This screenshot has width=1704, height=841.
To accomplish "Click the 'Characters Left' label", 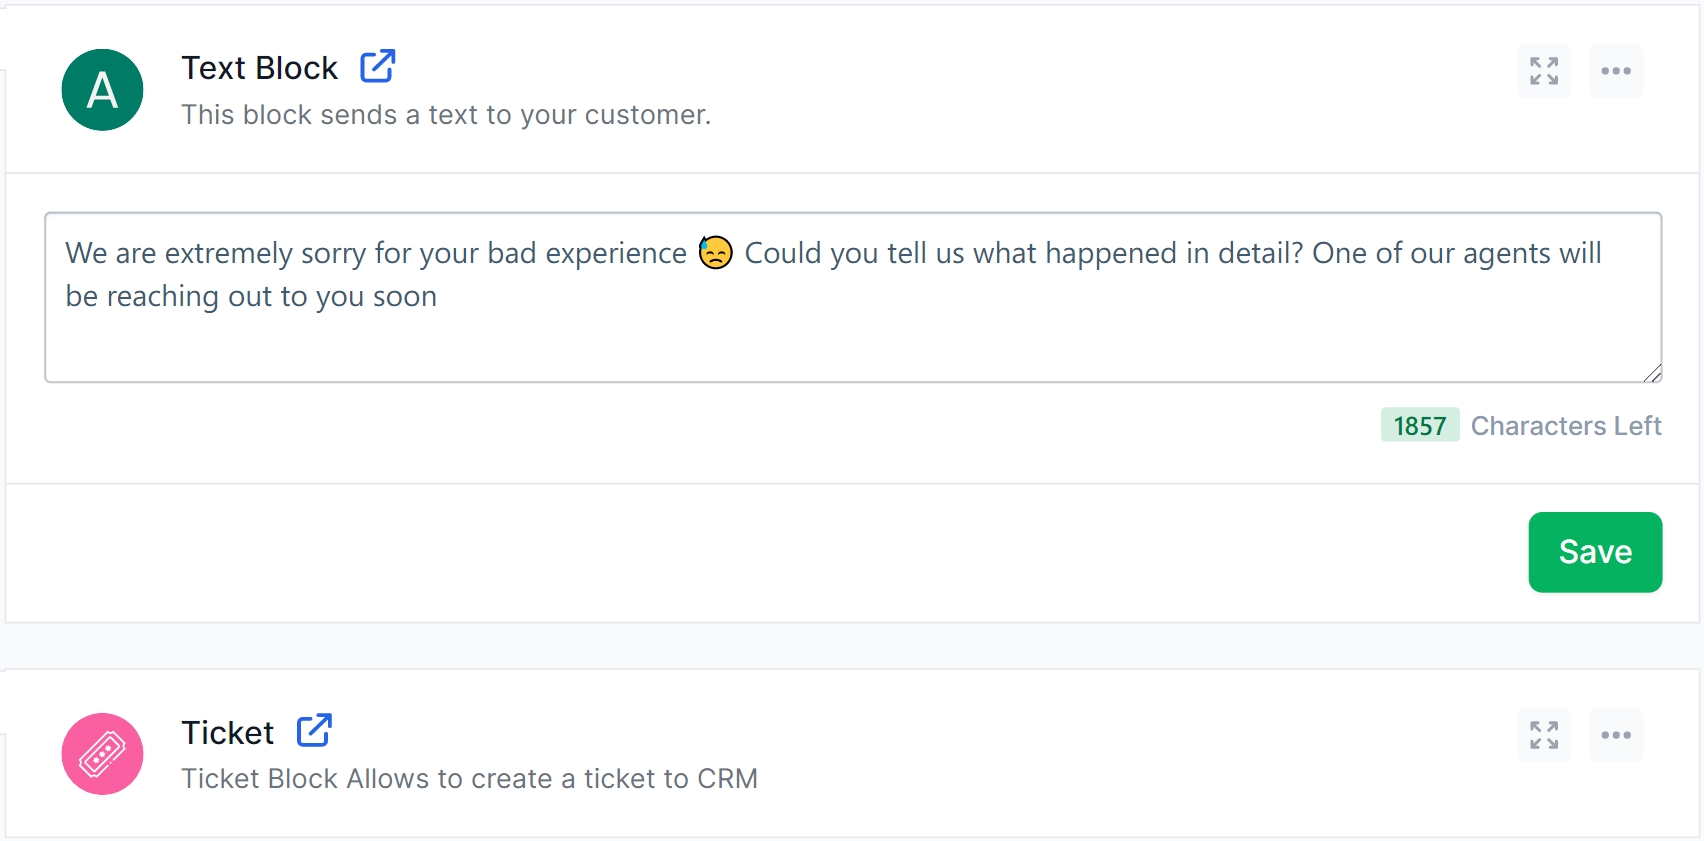I will (x=1566, y=426).
